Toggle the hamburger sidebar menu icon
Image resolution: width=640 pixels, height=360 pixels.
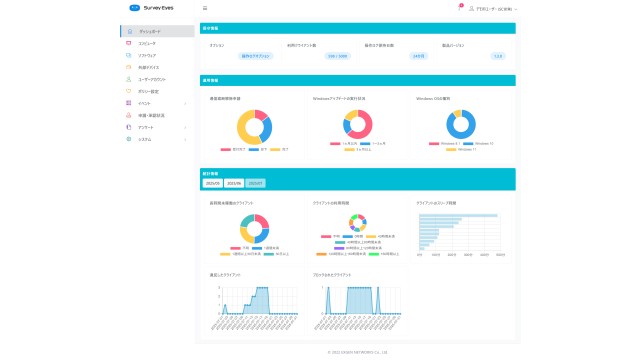pos(205,8)
